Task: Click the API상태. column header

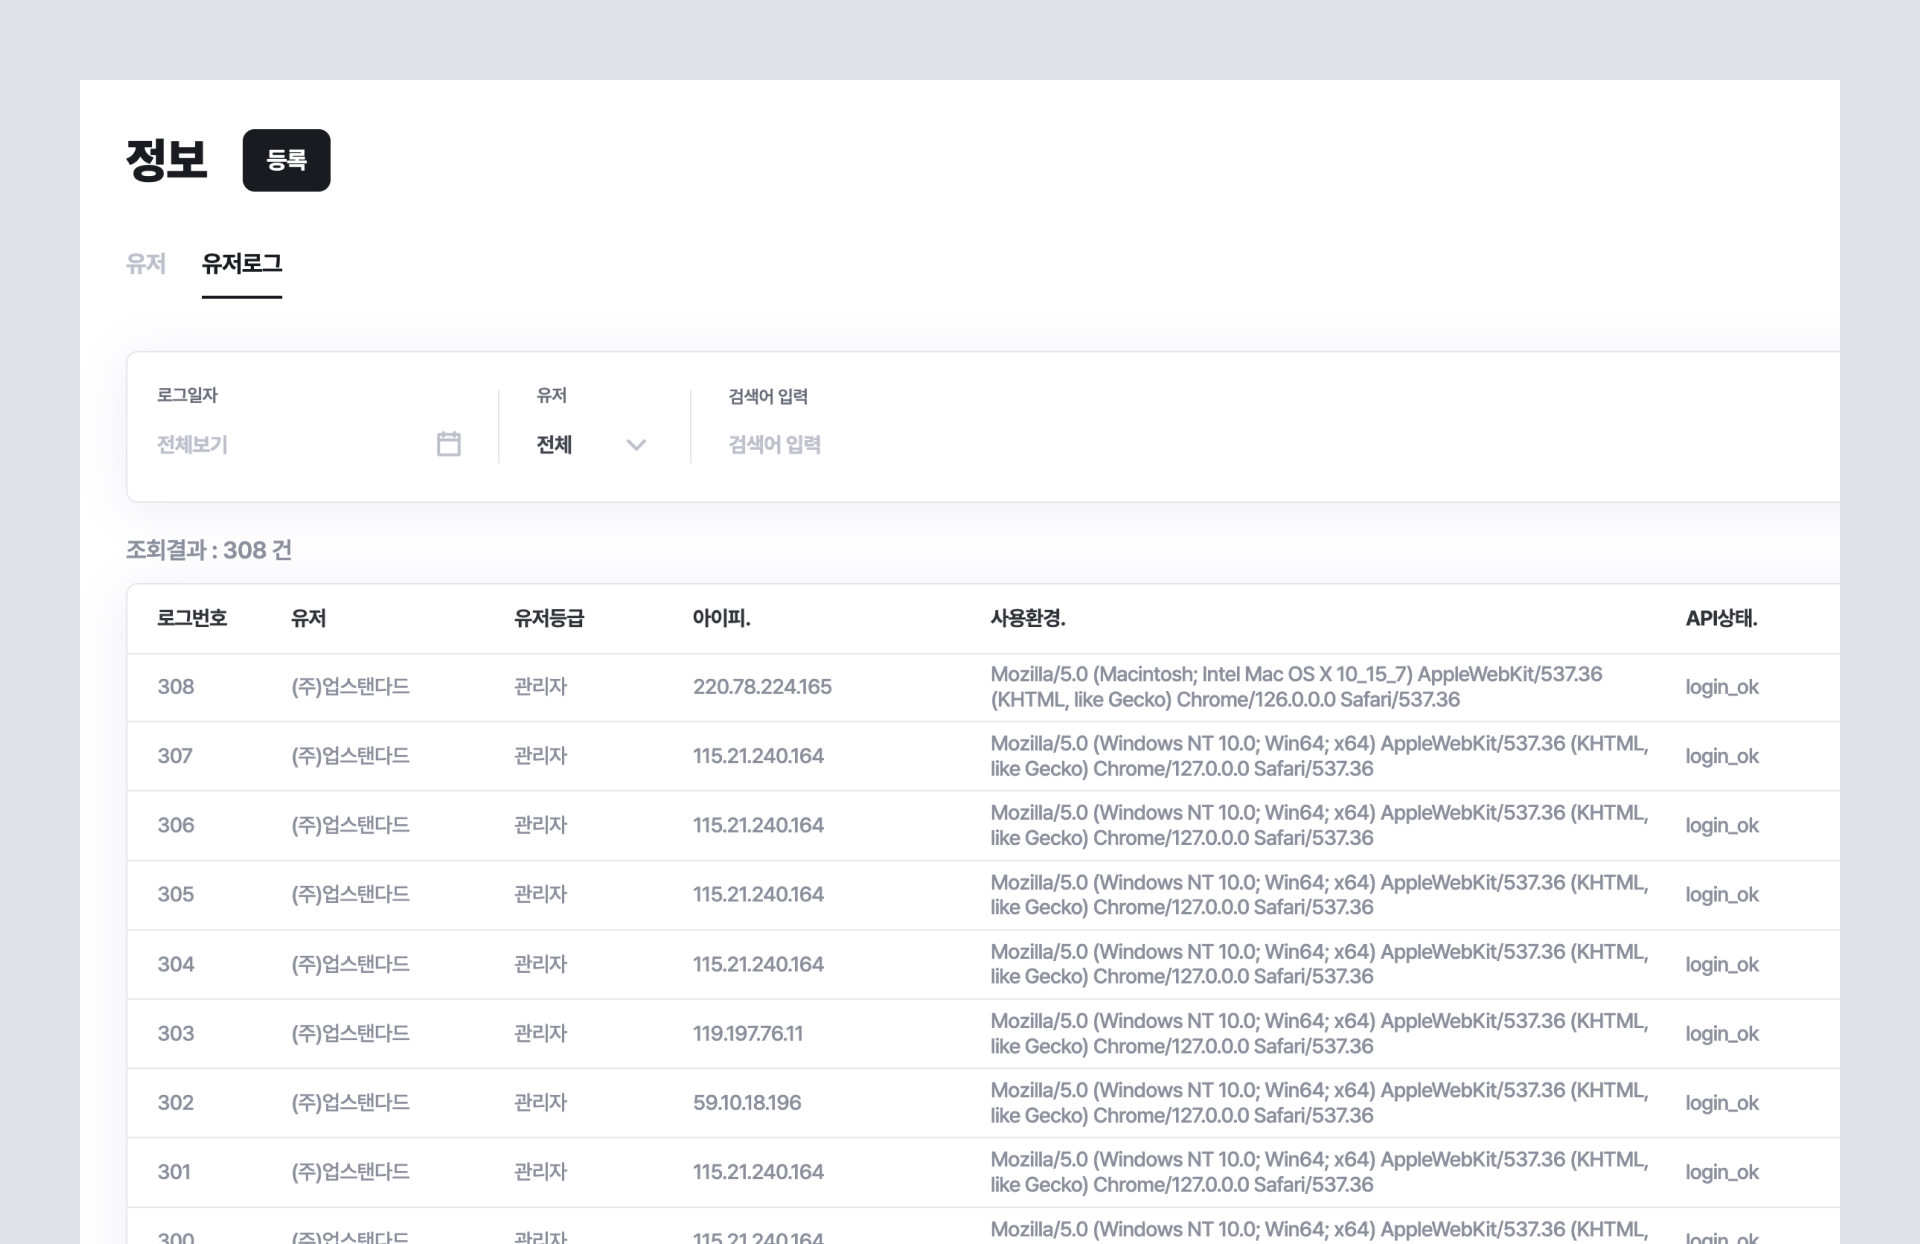Action: point(1721,619)
